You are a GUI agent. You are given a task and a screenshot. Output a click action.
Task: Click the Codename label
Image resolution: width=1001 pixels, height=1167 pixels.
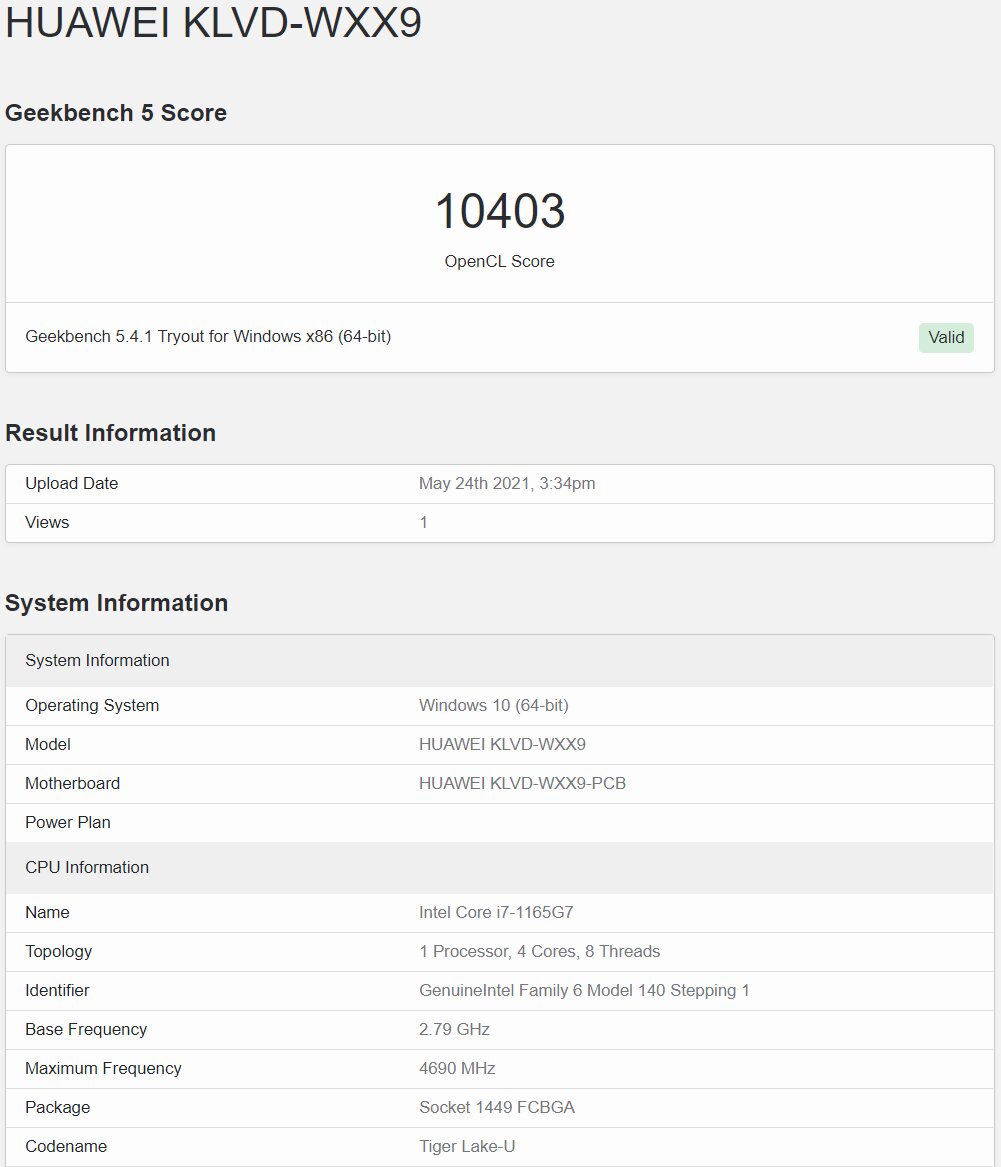(66, 1146)
